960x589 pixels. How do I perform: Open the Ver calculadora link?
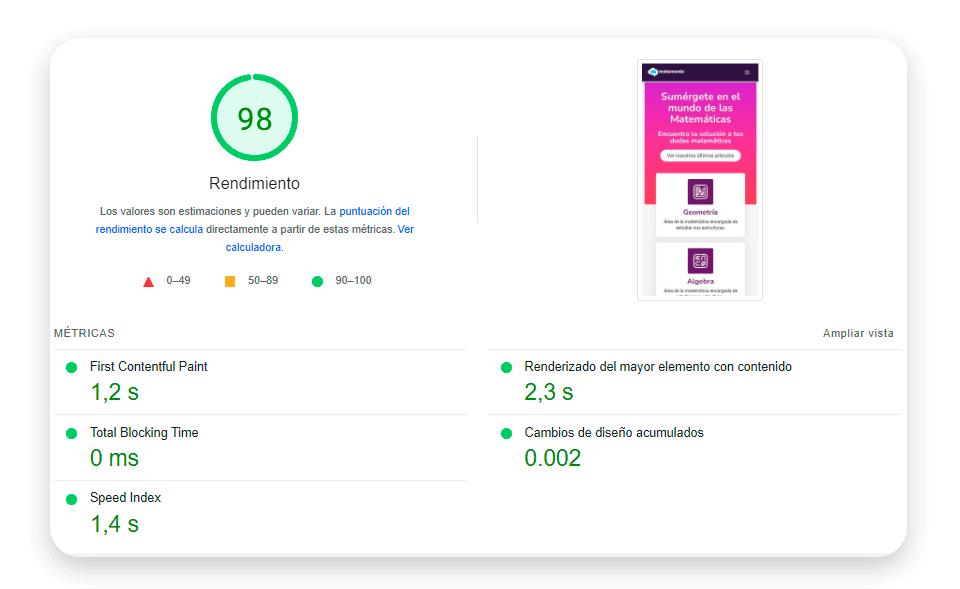pos(253,246)
